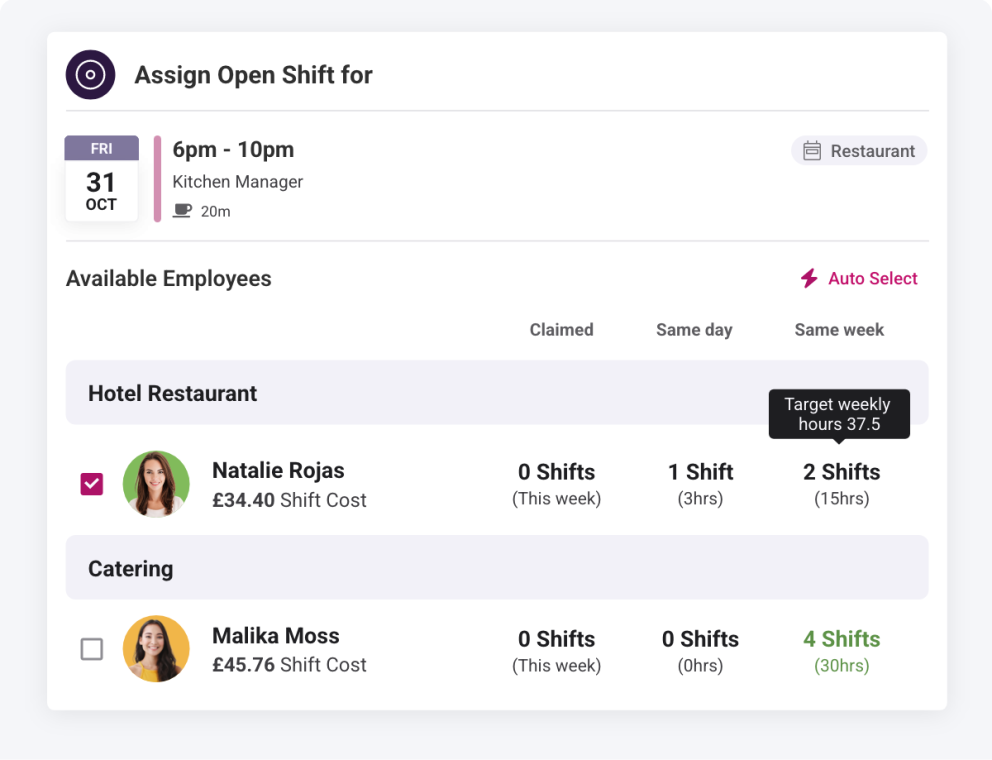The height and width of the screenshot is (760, 992).
Task: Click the calendar icon in the Restaurant tag
Action: tap(812, 150)
